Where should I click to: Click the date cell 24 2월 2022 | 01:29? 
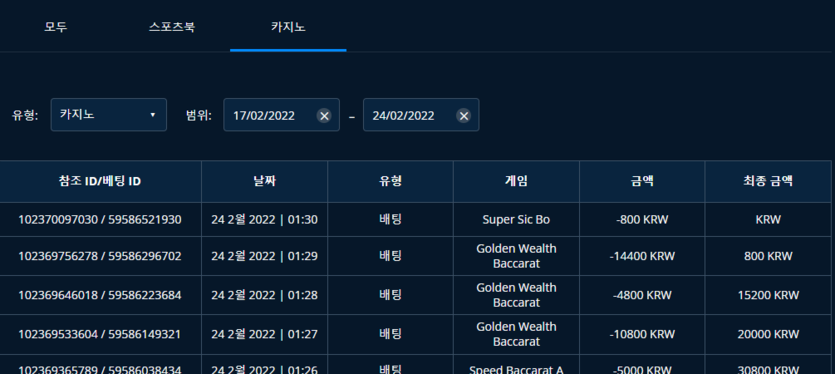point(265,256)
